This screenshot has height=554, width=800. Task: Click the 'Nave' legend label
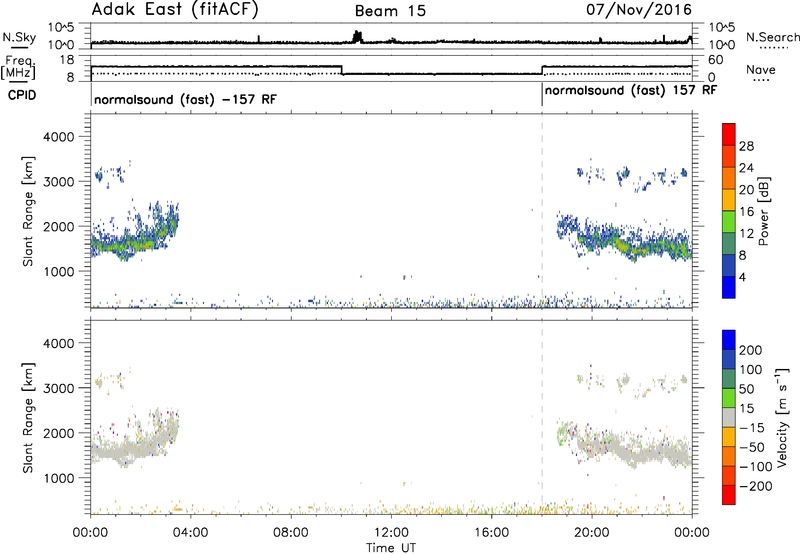click(x=760, y=70)
